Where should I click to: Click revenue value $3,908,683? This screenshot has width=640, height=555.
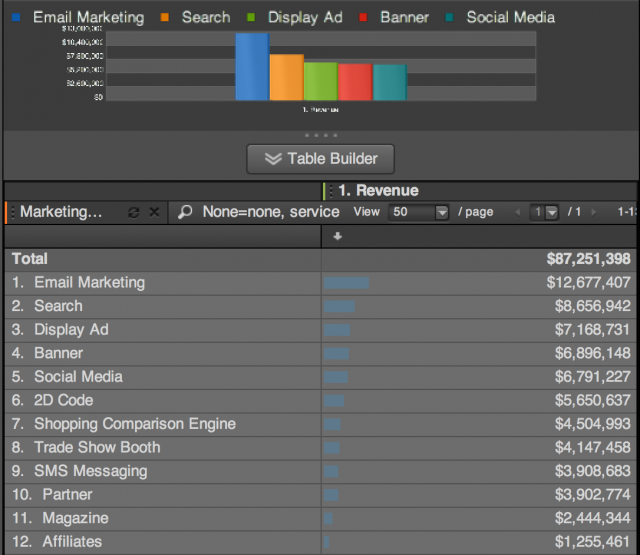(593, 471)
